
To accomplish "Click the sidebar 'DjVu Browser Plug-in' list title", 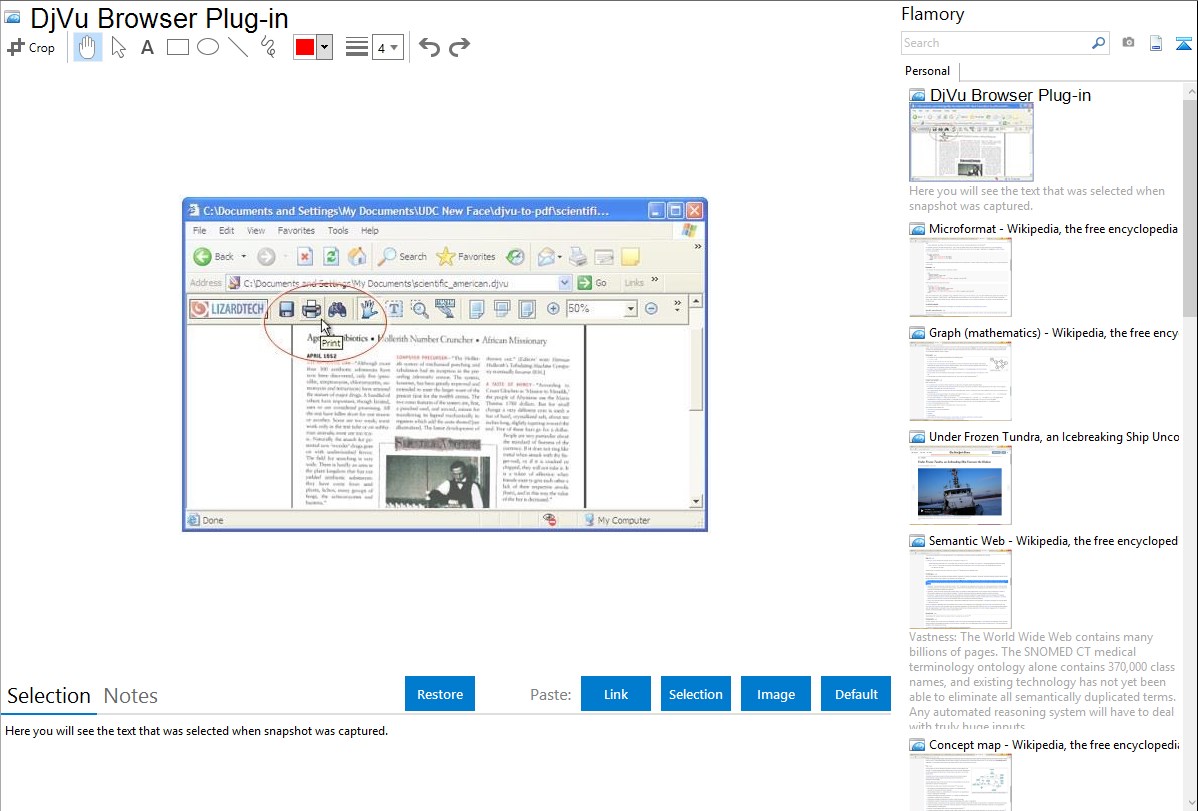I will pyautogui.click(x=1010, y=96).
